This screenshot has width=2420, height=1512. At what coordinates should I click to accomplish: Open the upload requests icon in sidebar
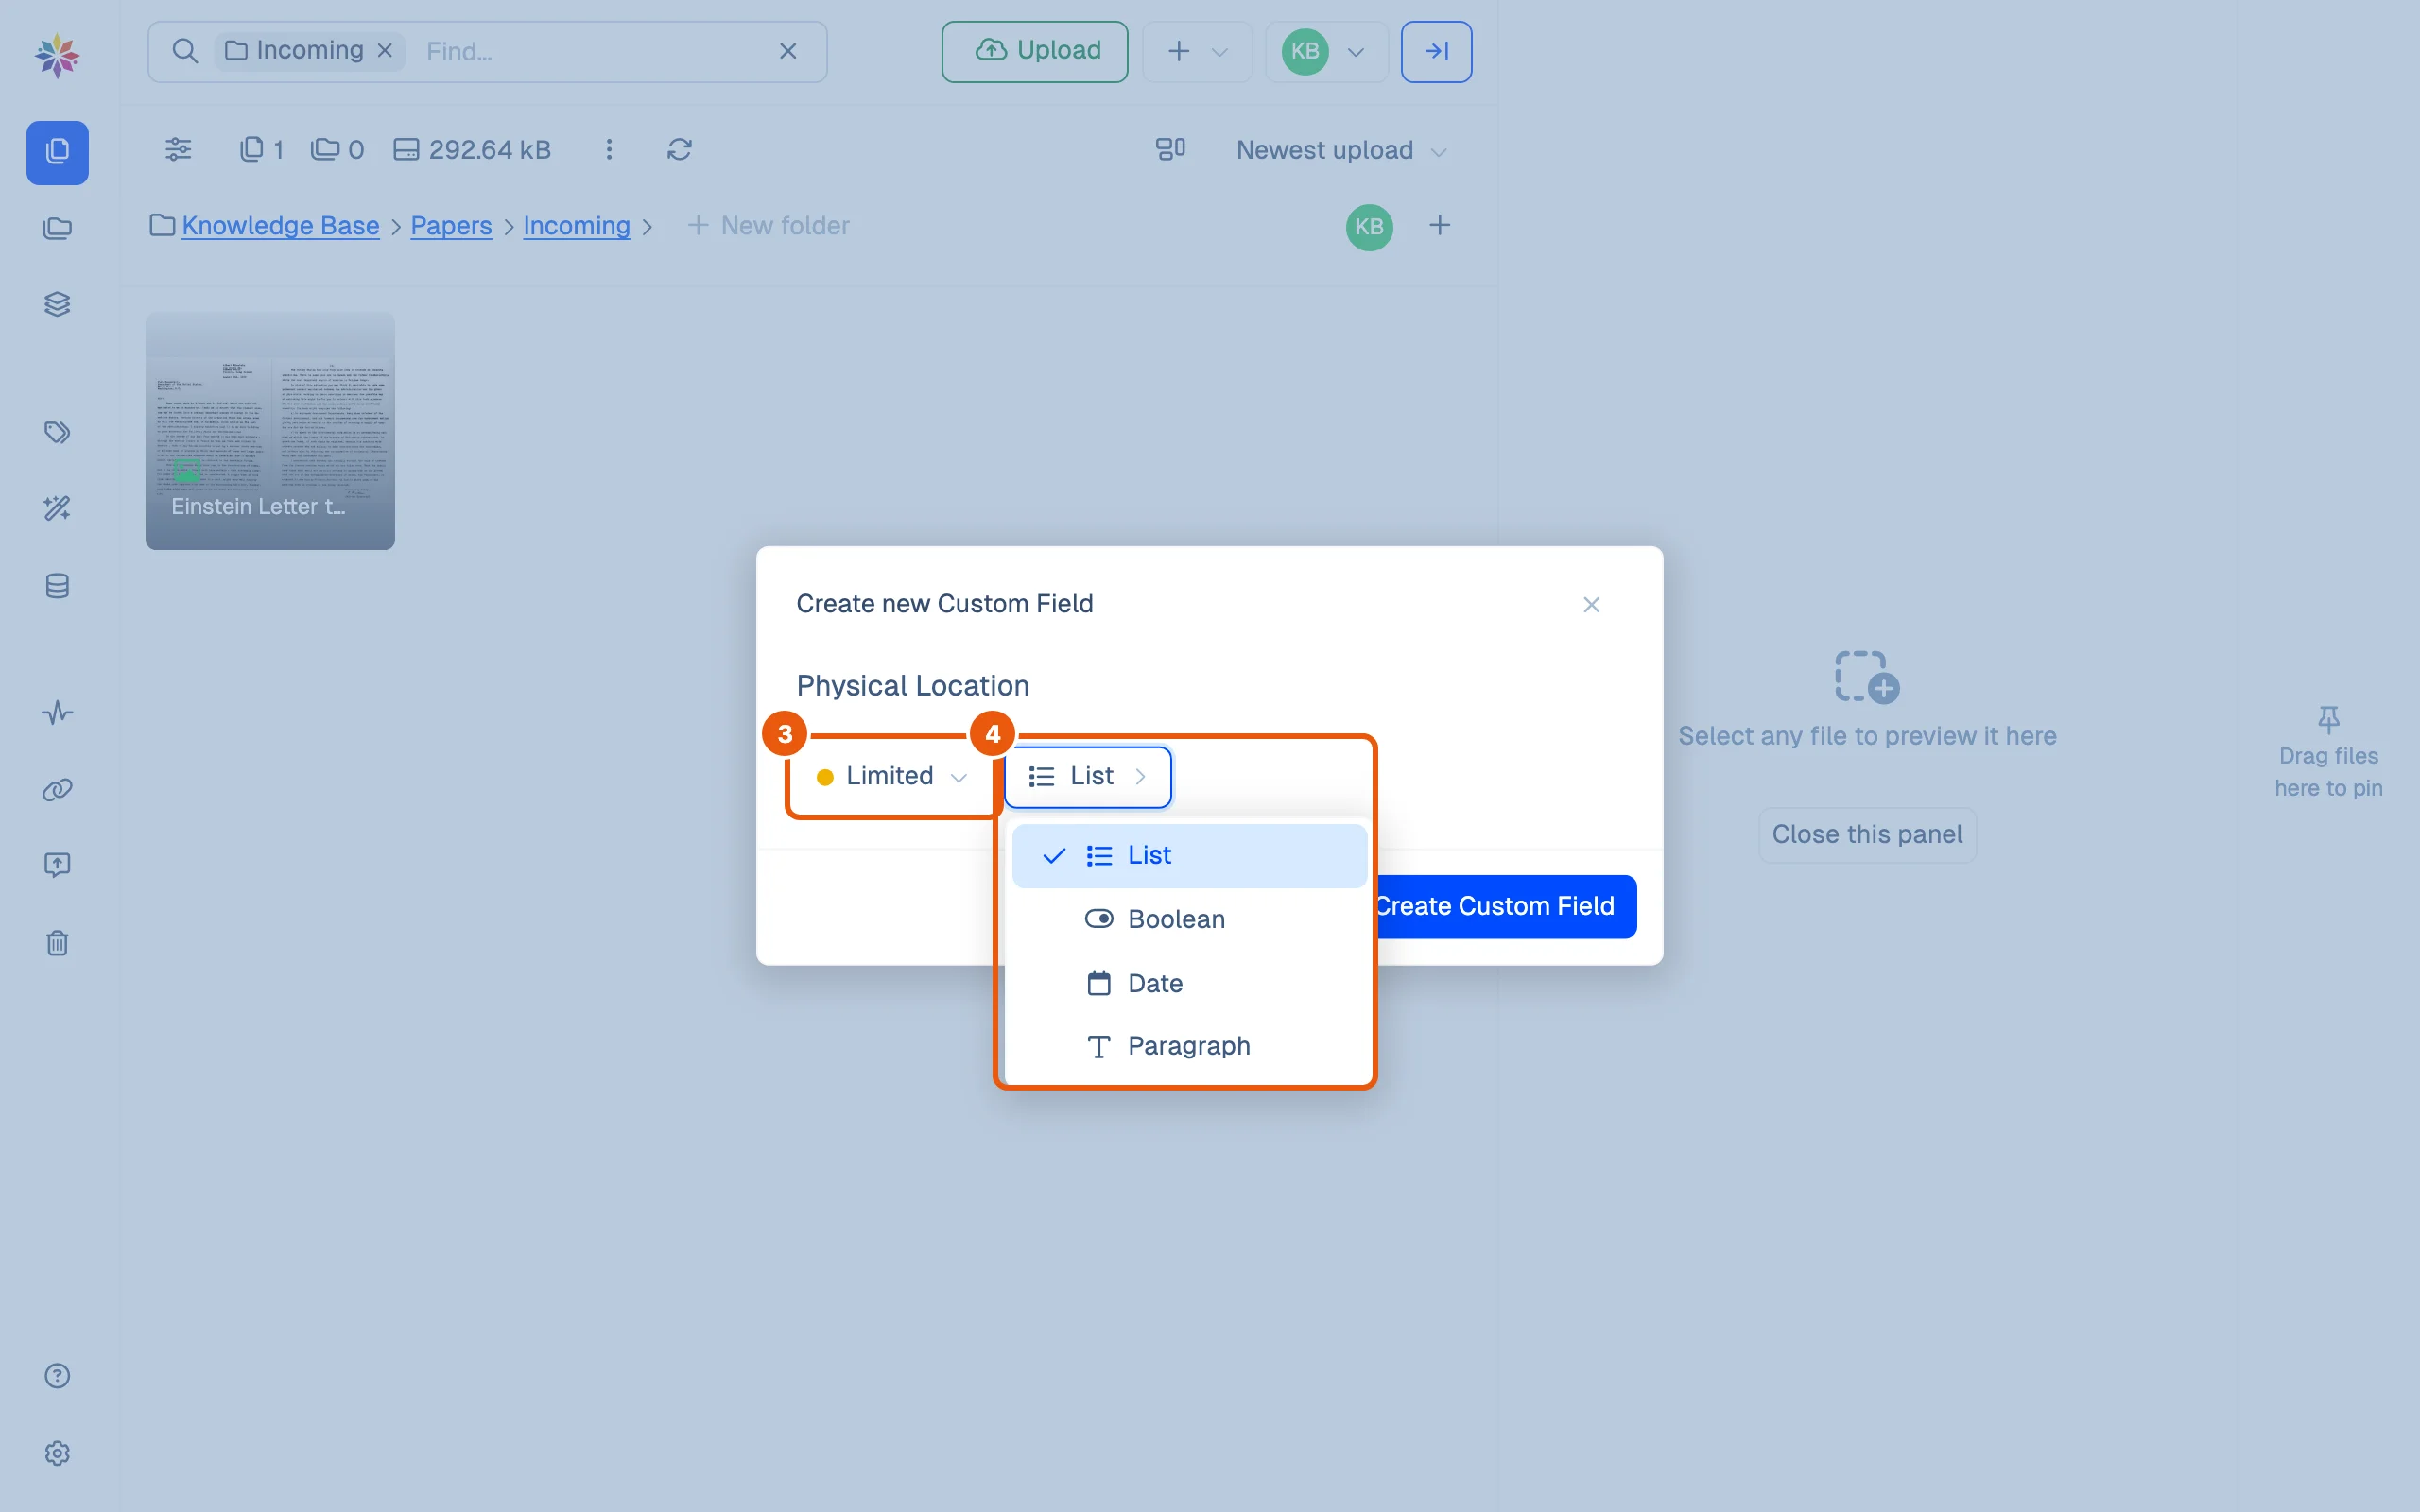click(x=57, y=865)
